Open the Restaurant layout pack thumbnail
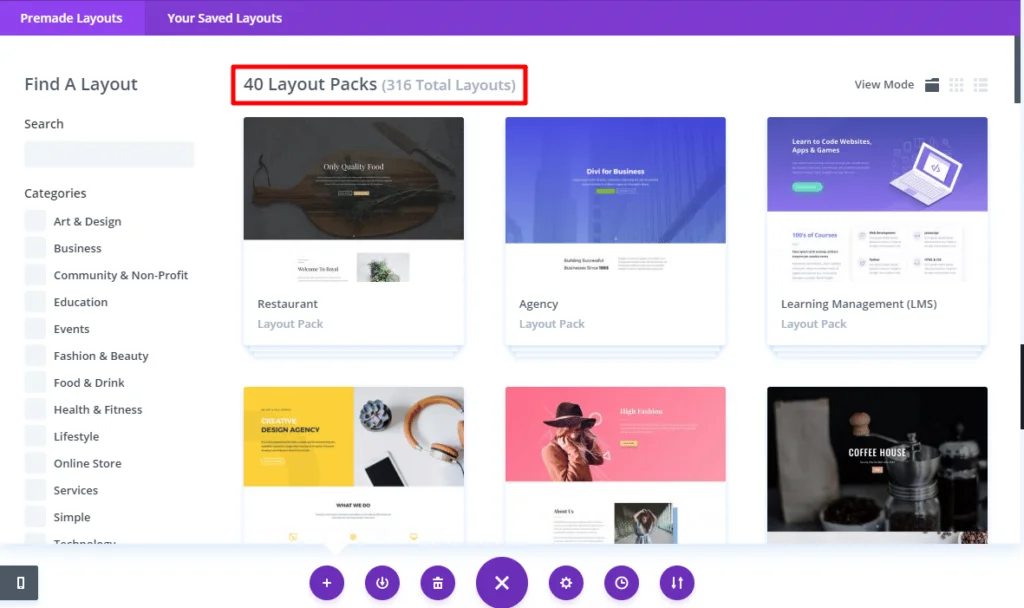This screenshot has height=608, width=1024. pyautogui.click(x=353, y=199)
